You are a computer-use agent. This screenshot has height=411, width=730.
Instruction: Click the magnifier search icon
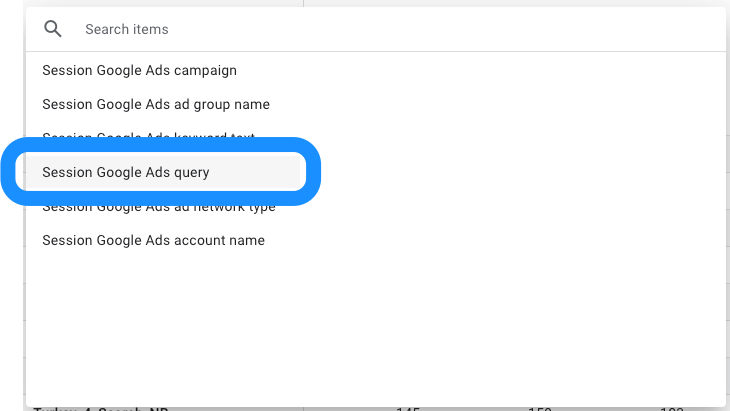(x=53, y=29)
